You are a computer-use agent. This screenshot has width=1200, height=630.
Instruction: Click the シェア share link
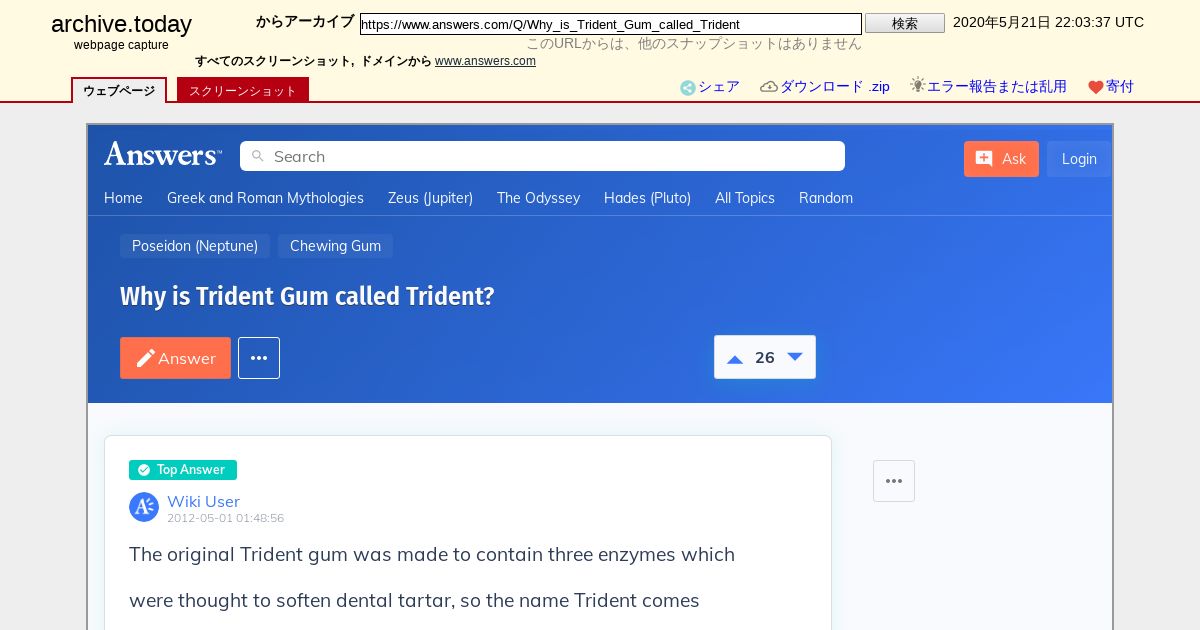tap(719, 87)
